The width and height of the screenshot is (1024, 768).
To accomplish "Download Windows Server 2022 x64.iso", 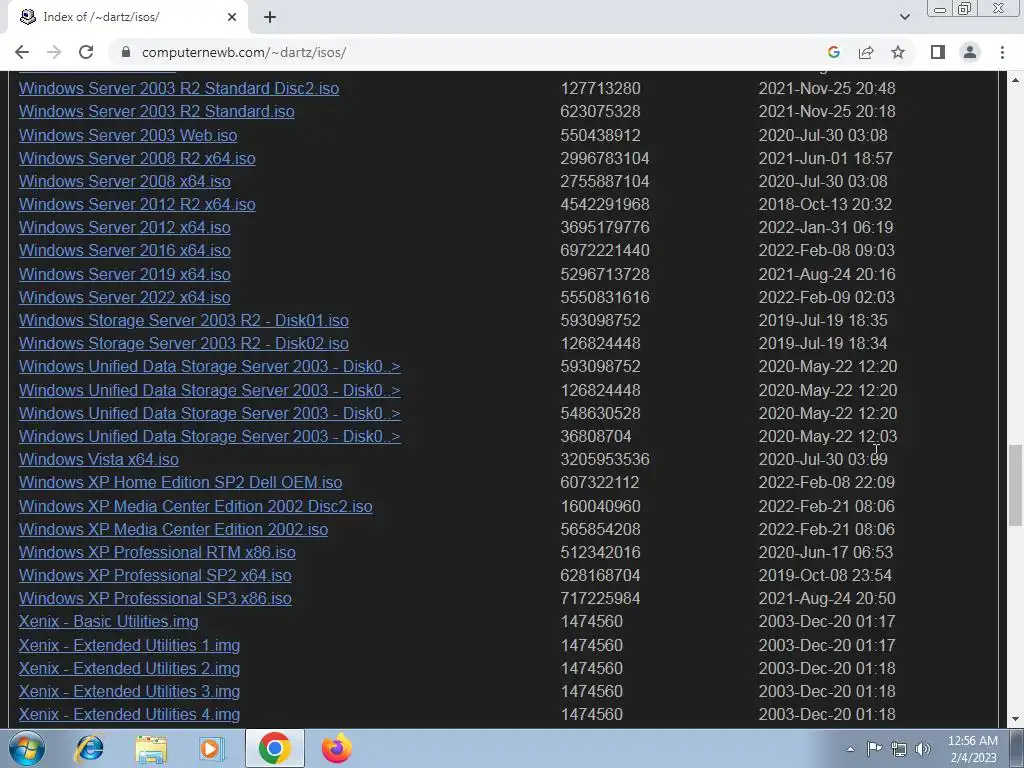I will tap(125, 297).
